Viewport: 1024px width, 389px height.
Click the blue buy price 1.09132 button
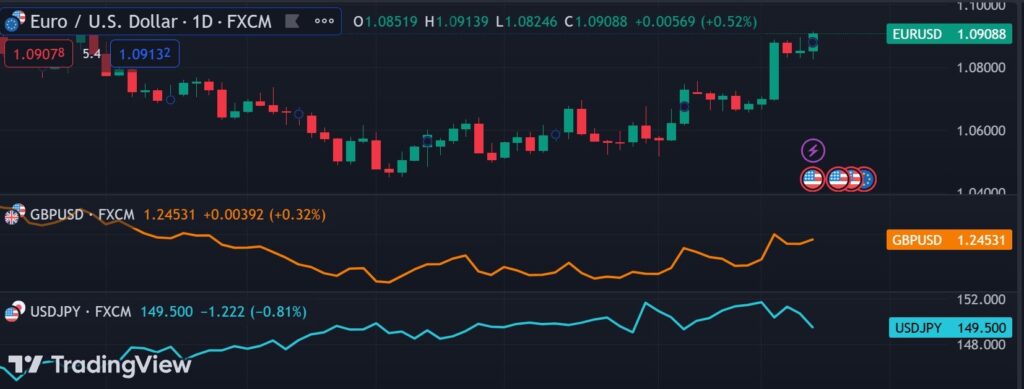[x=144, y=54]
